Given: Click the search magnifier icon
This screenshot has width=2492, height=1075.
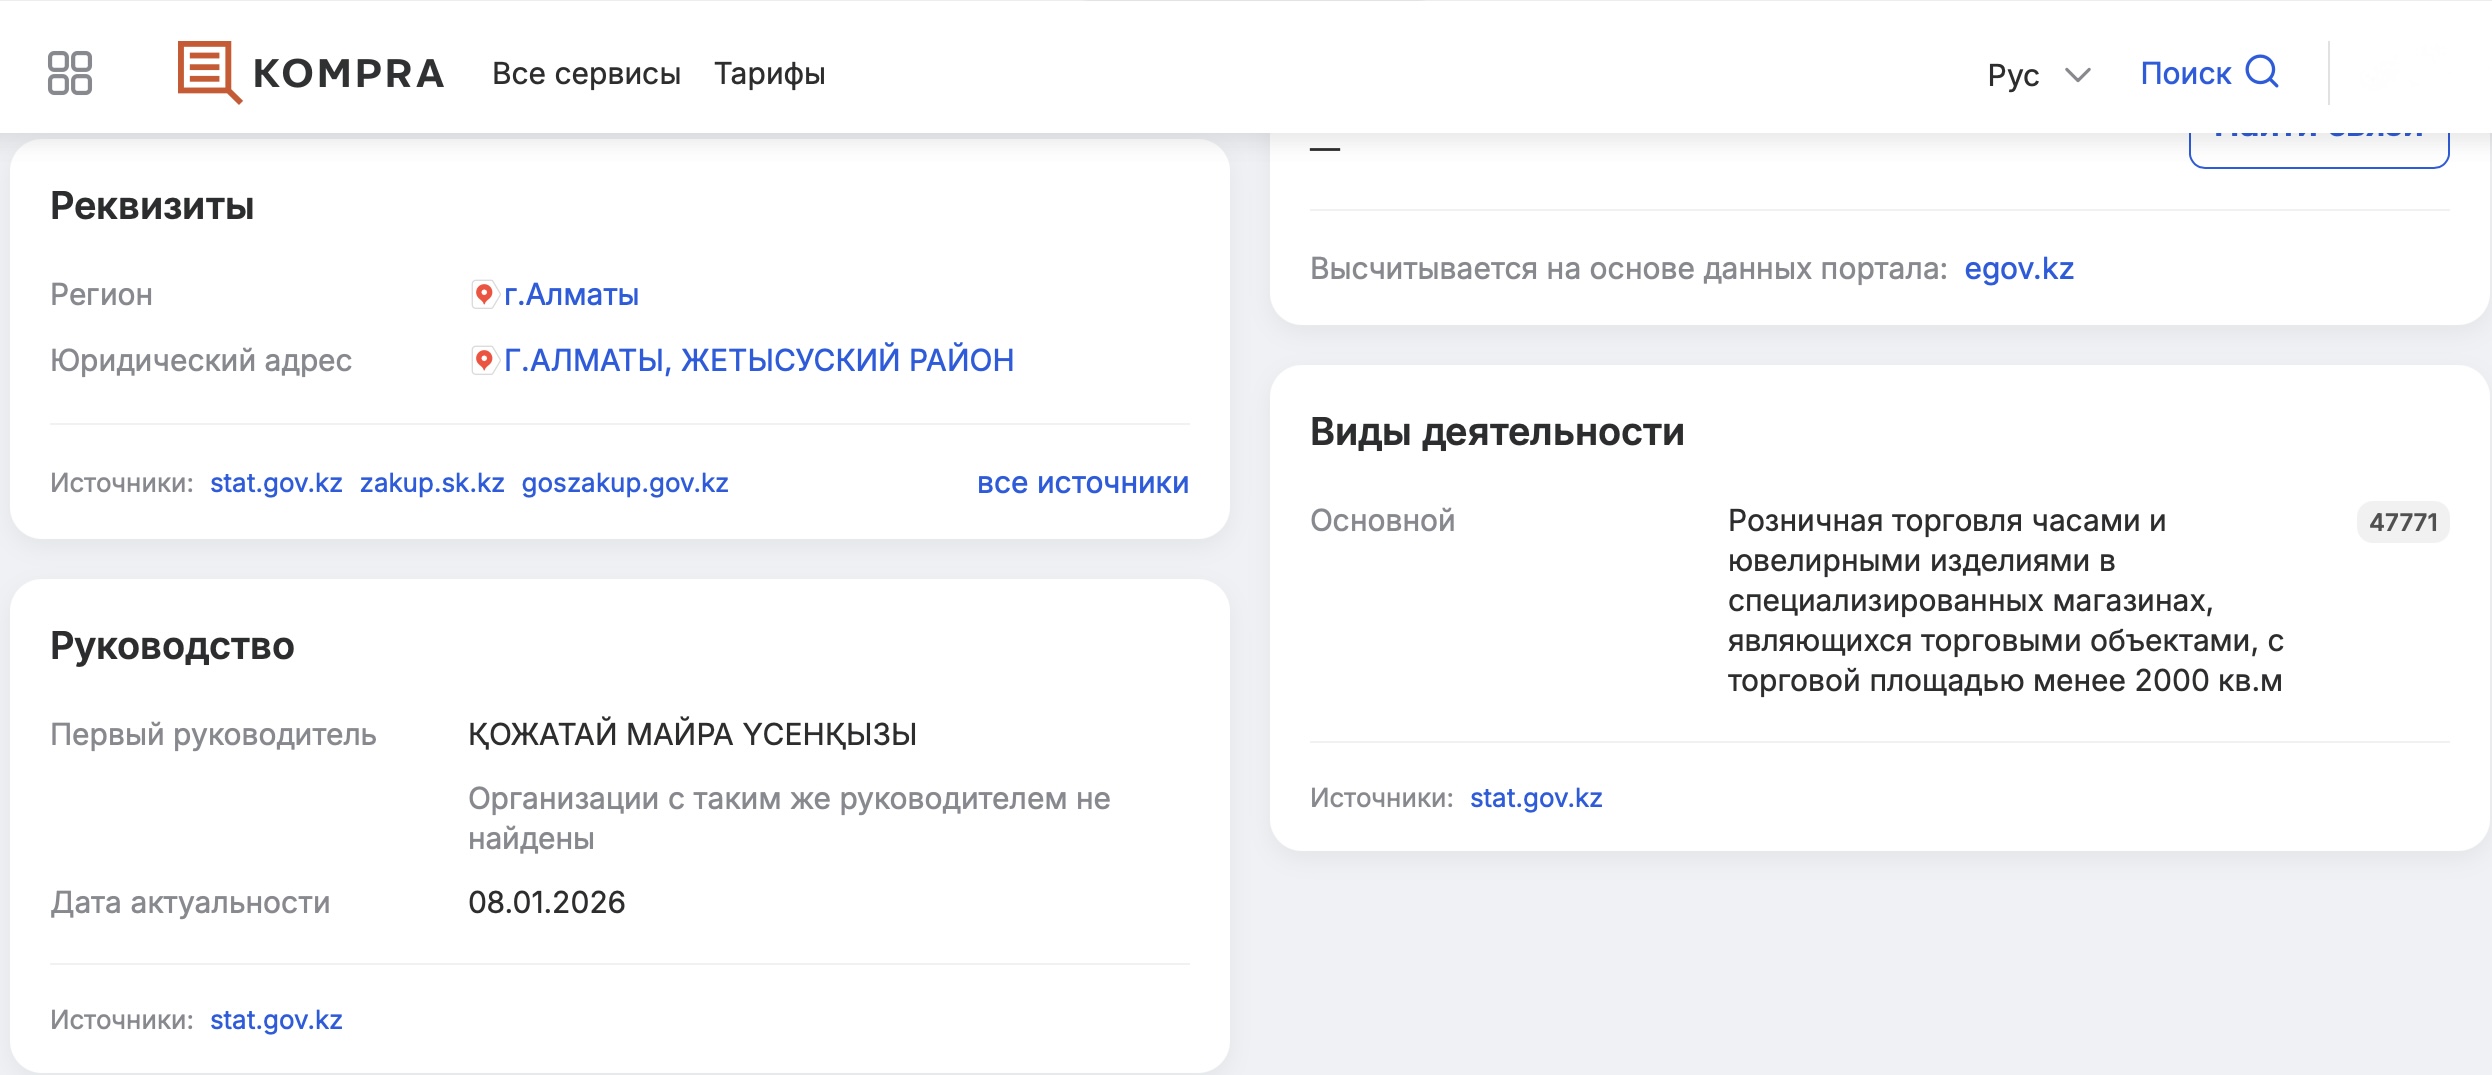Looking at the screenshot, I should click(2262, 72).
